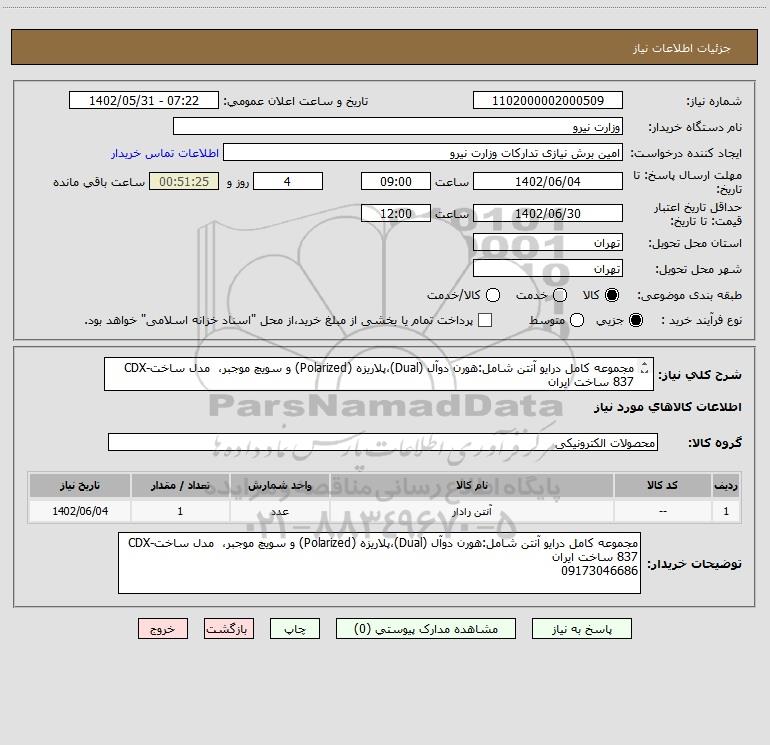
Task: Select the خدمت radio button
Action: (560, 295)
